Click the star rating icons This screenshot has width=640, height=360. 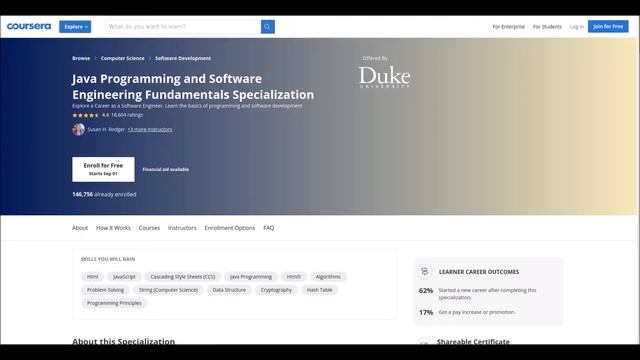pos(85,115)
